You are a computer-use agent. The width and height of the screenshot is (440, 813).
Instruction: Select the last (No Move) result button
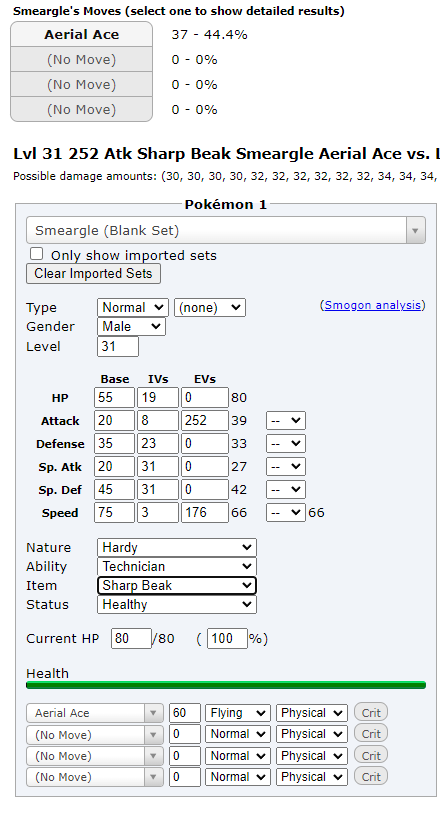(x=81, y=109)
